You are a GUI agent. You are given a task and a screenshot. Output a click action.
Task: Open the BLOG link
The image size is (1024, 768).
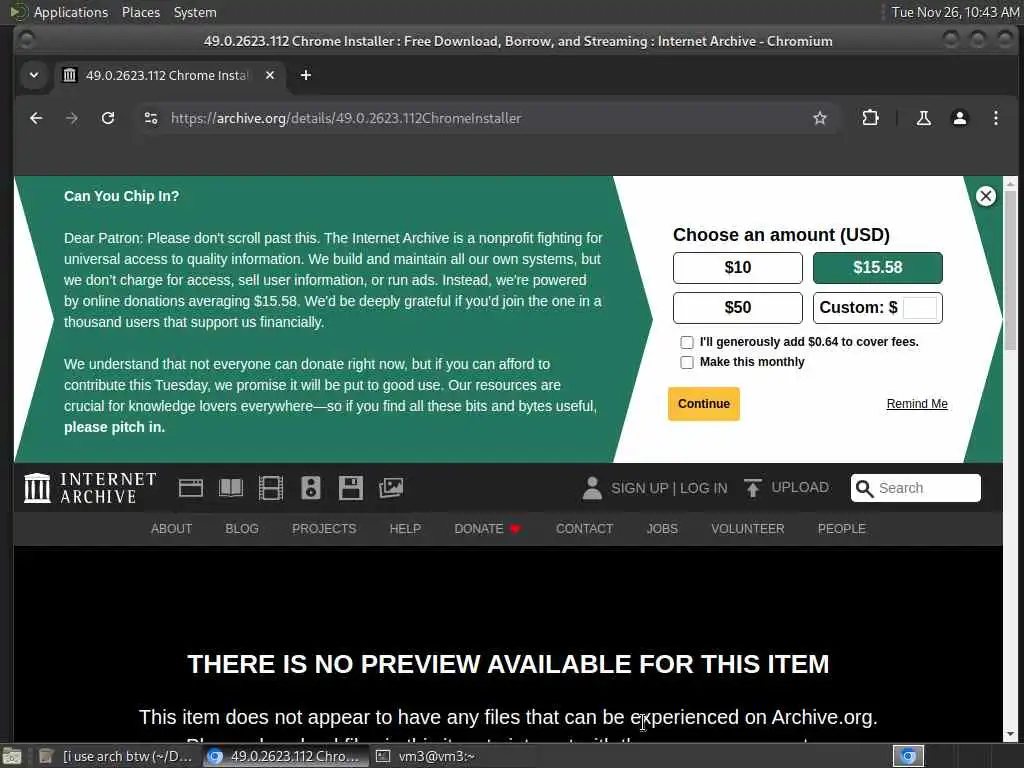(x=242, y=529)
